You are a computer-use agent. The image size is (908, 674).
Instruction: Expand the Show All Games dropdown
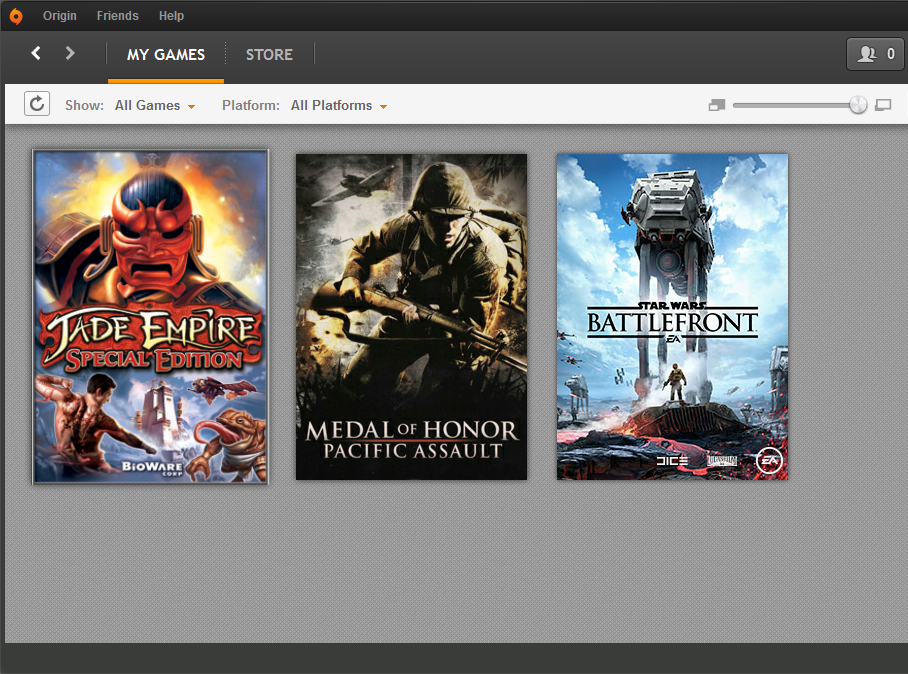click(x=155, y=105)
